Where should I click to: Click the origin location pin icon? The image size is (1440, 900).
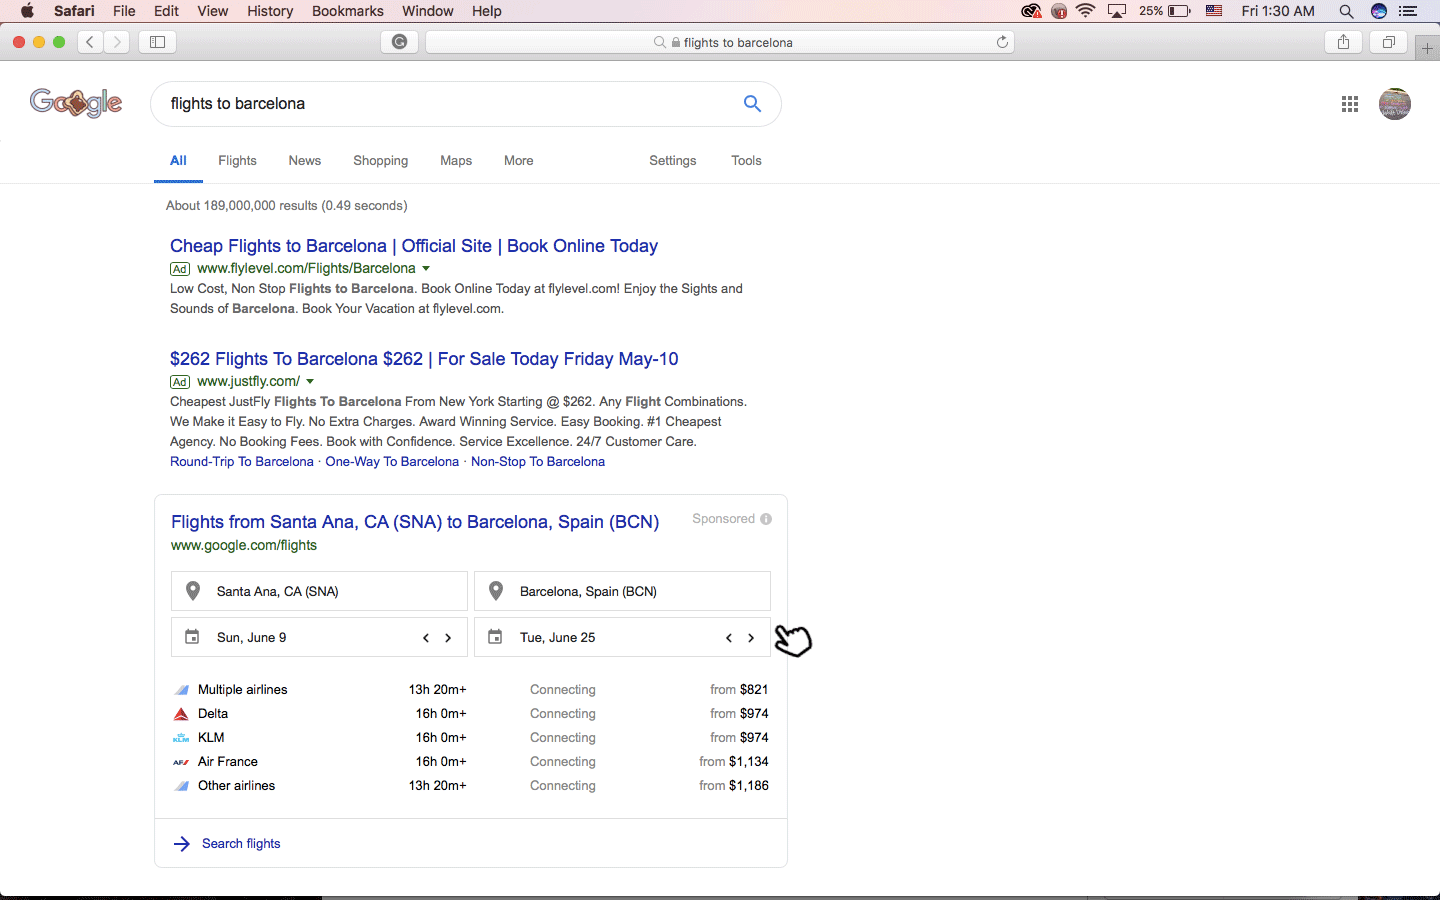193,591
